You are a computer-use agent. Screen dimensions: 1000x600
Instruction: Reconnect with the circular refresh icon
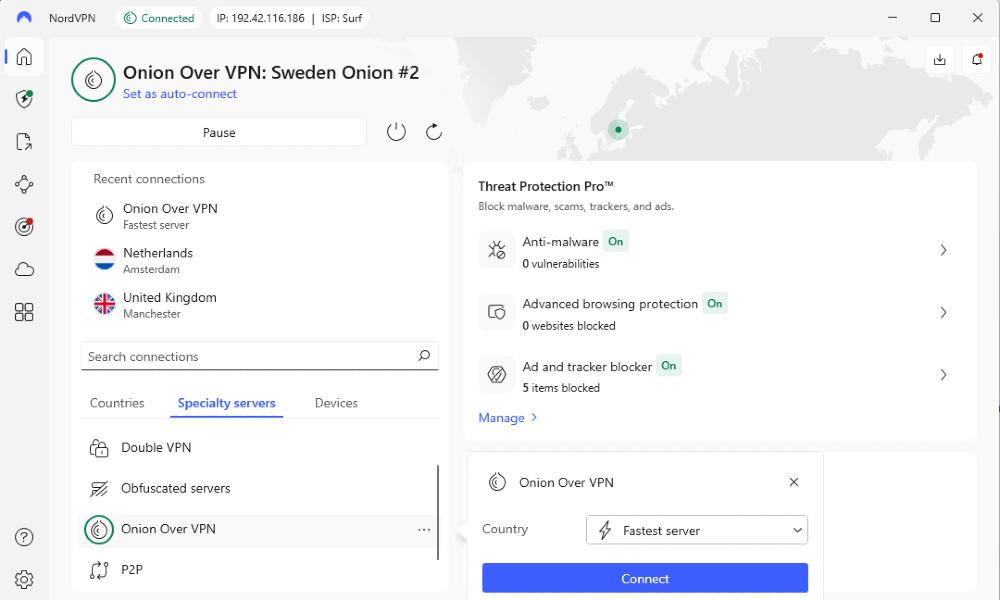pos(432,131)
